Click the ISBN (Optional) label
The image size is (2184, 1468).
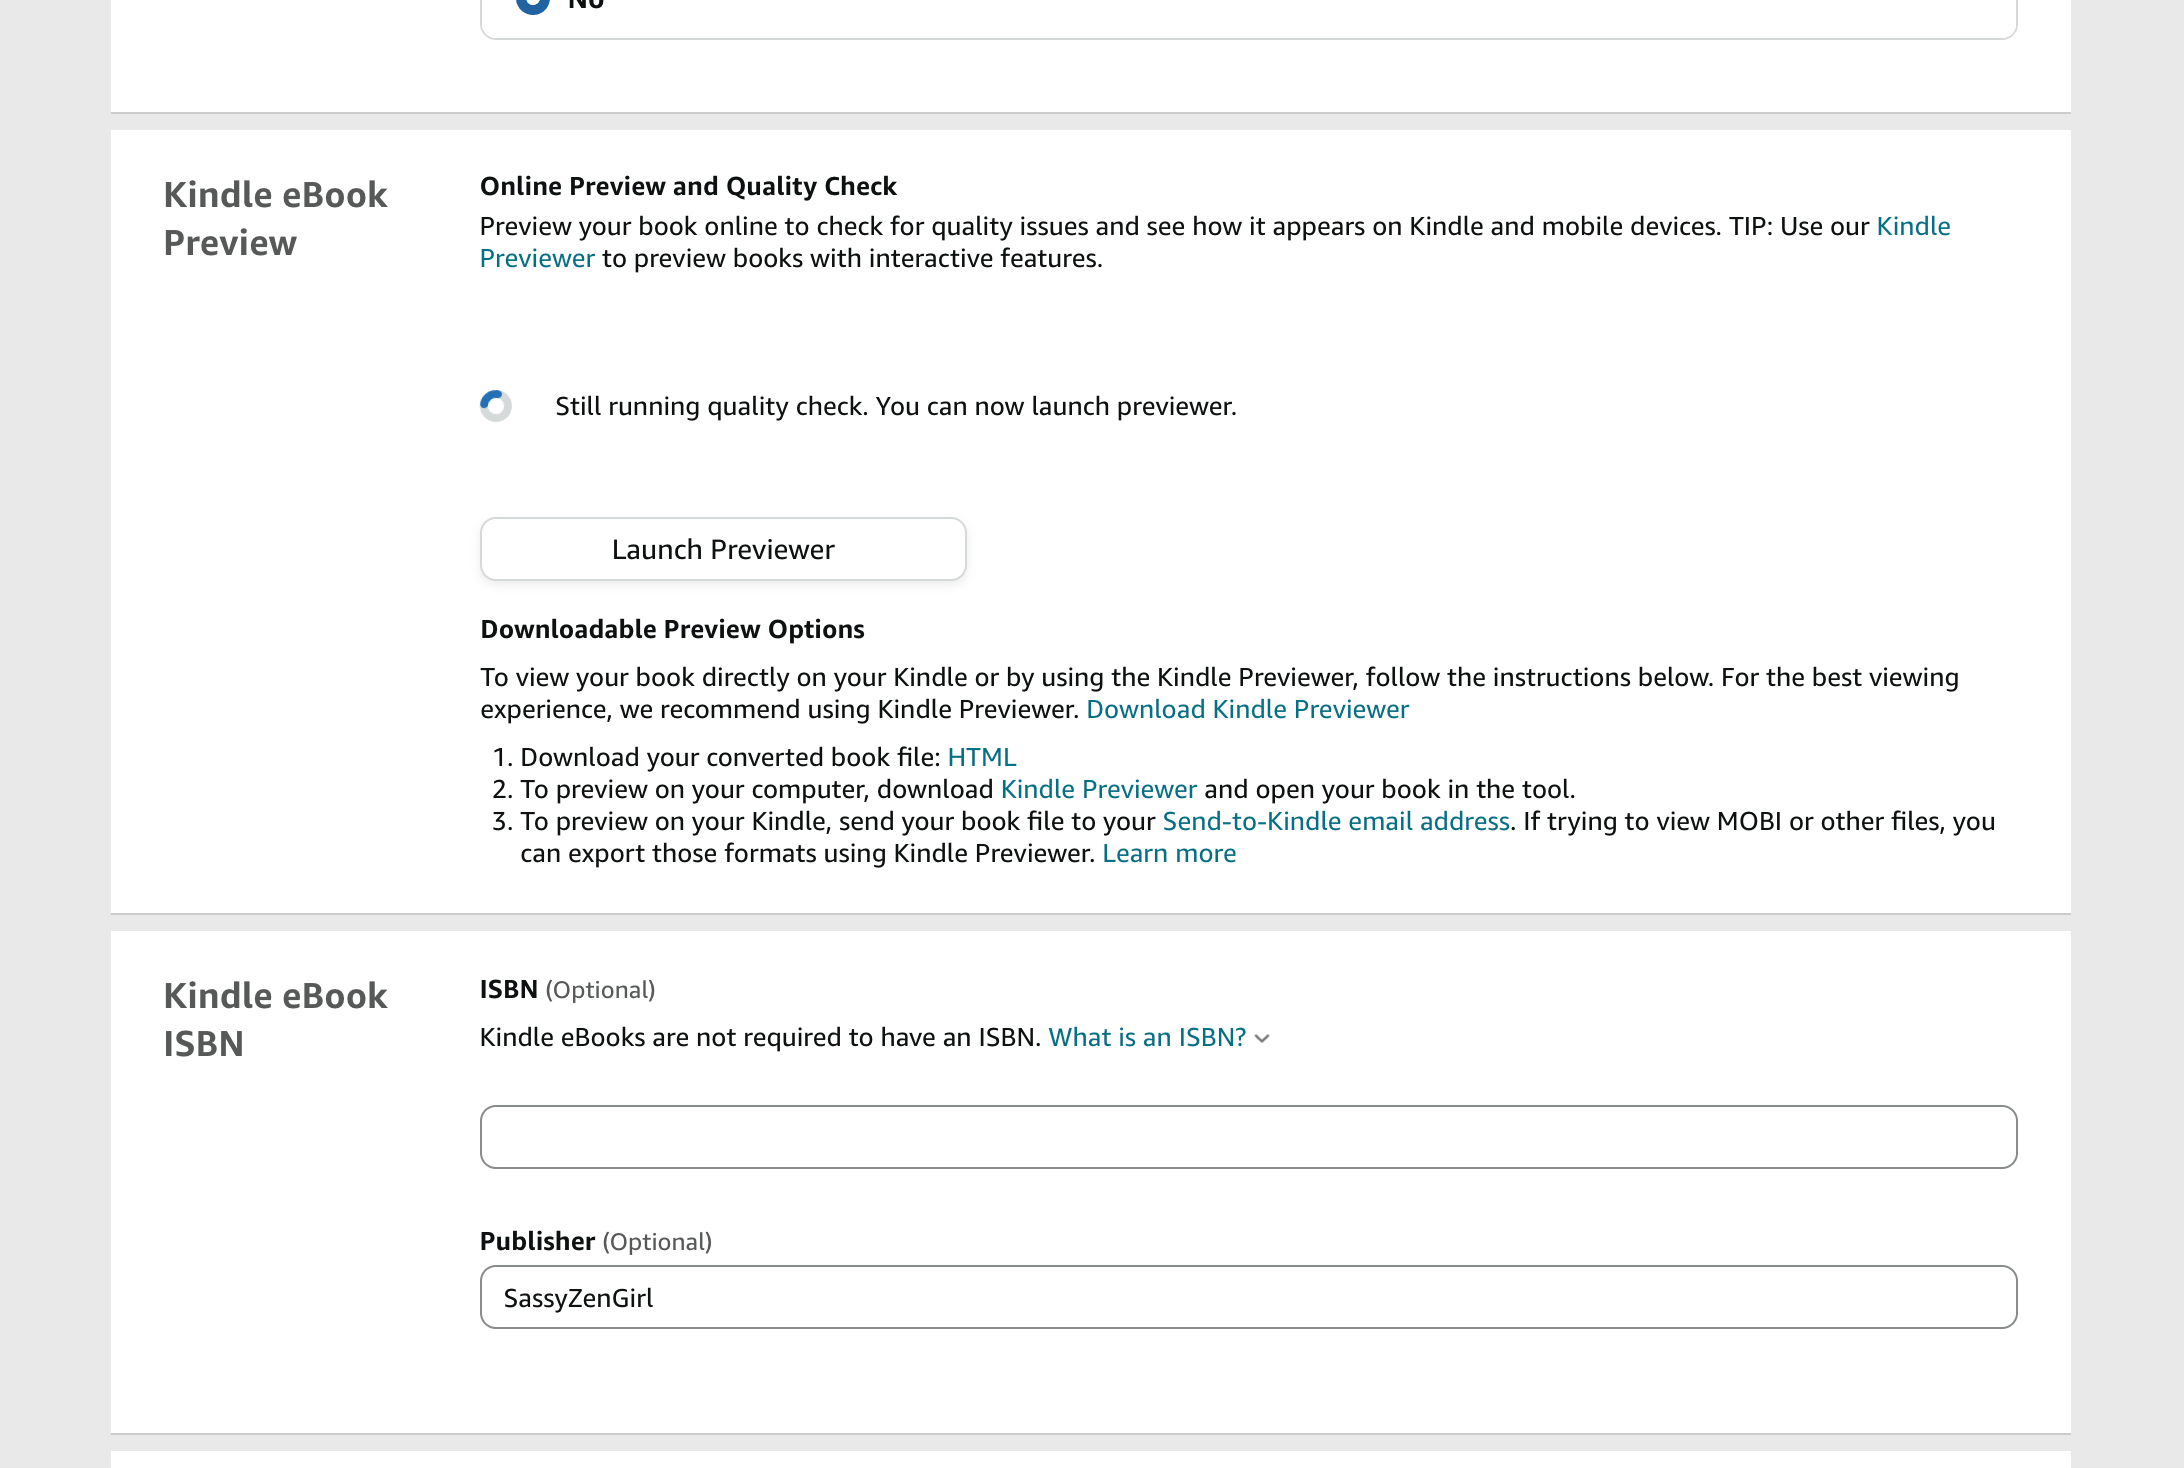(567, 989)
